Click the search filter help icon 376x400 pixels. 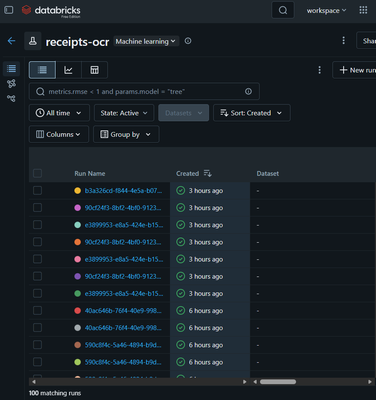248,91
